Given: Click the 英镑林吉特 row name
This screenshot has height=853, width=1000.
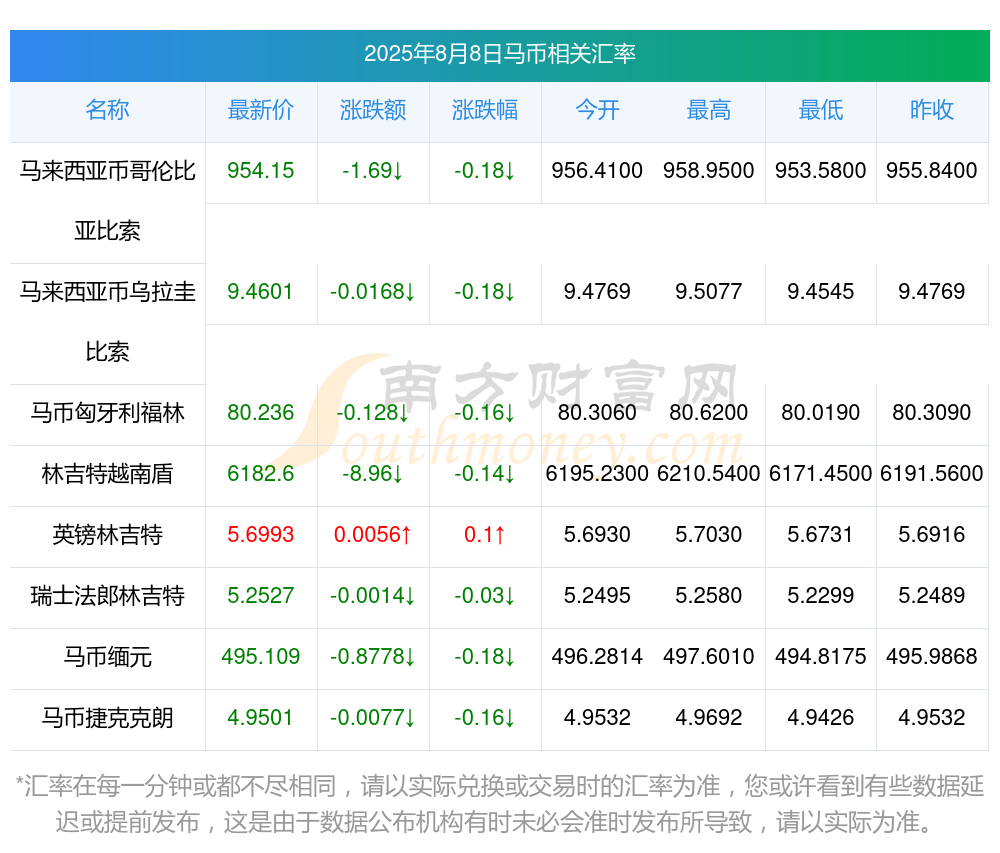Looking at the screenshot, I should click(107, 535).
